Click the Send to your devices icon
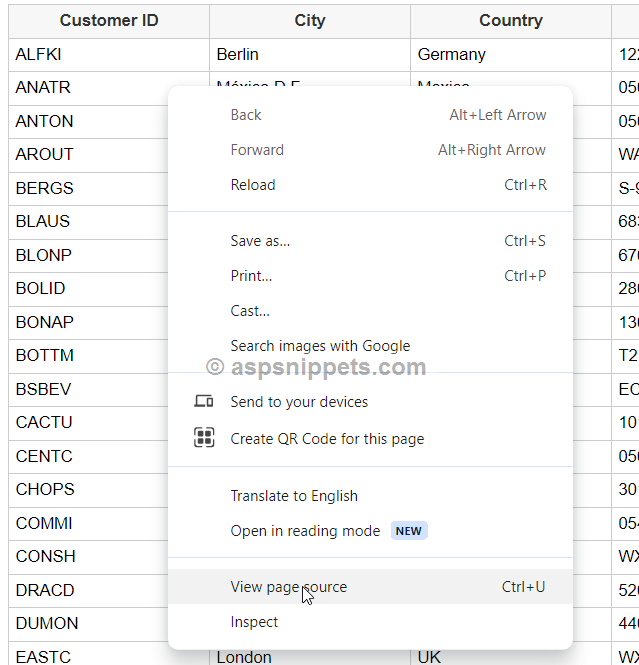 tap(204, 402)
